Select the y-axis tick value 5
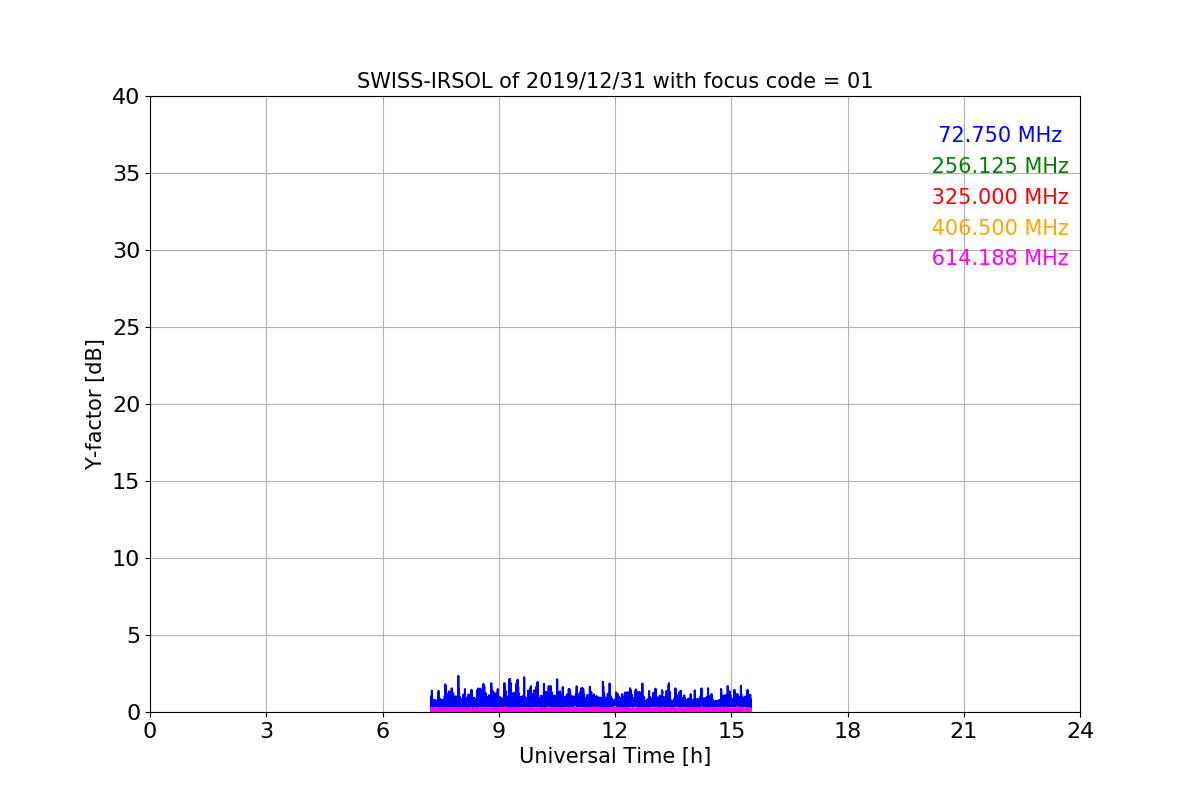 [133, 636]
